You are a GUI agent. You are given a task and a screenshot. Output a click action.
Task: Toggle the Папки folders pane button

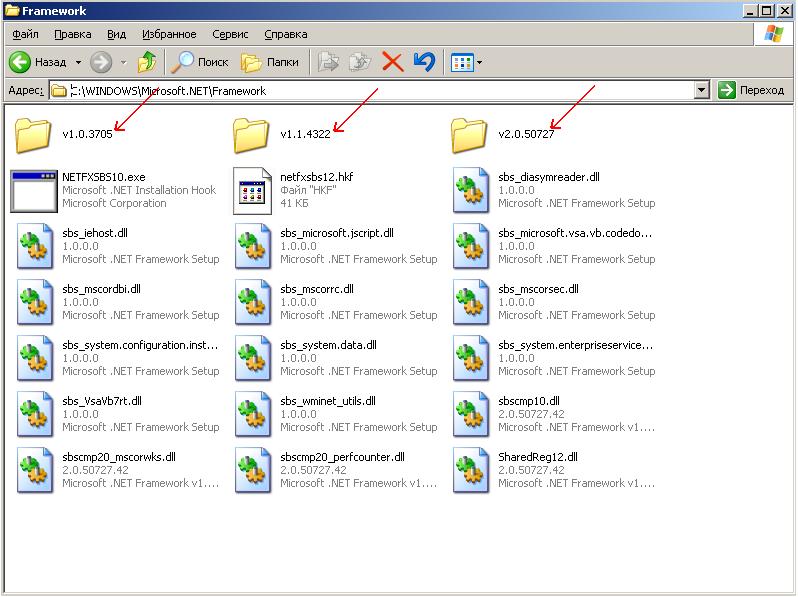tap(271, 62)
